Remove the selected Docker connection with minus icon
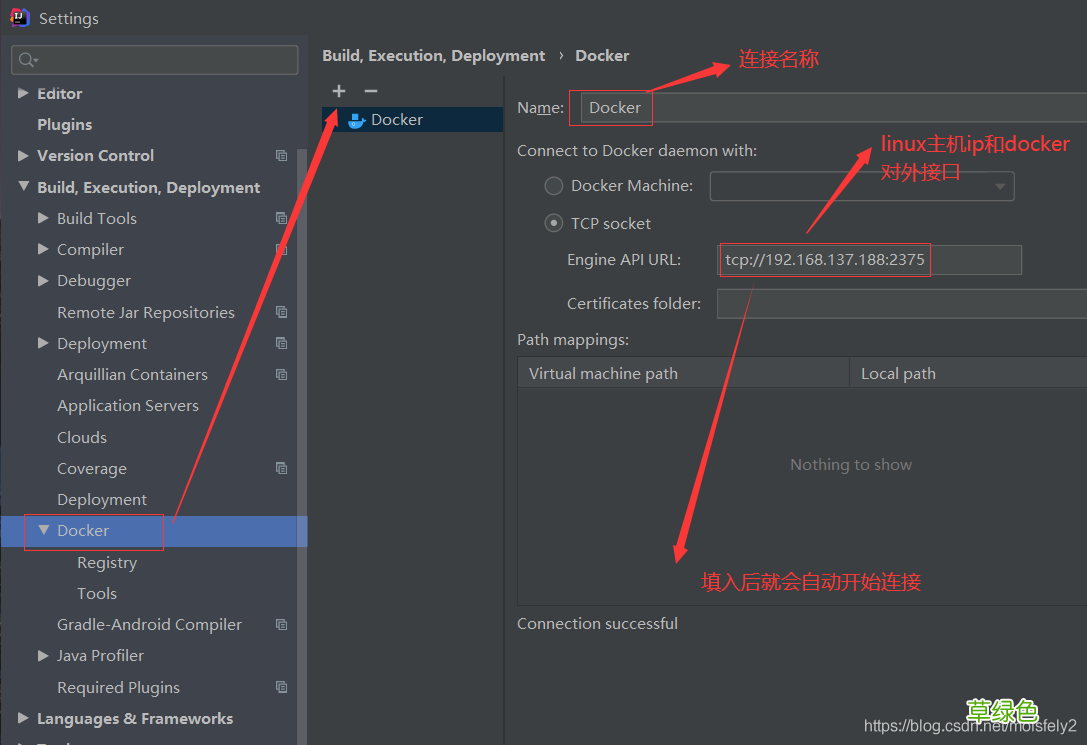The width and height of the screenshot is (1087, 745). 371,91
